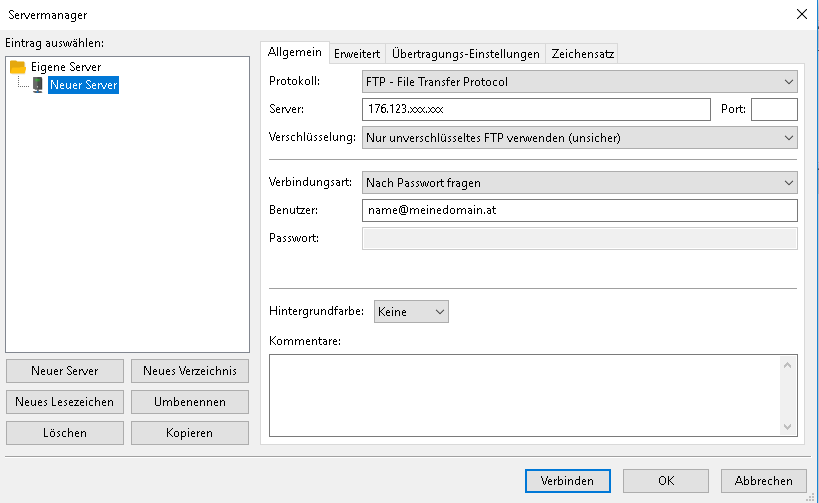Switch to the Erweitert tab
819x503 pixels.
point(357,54)
